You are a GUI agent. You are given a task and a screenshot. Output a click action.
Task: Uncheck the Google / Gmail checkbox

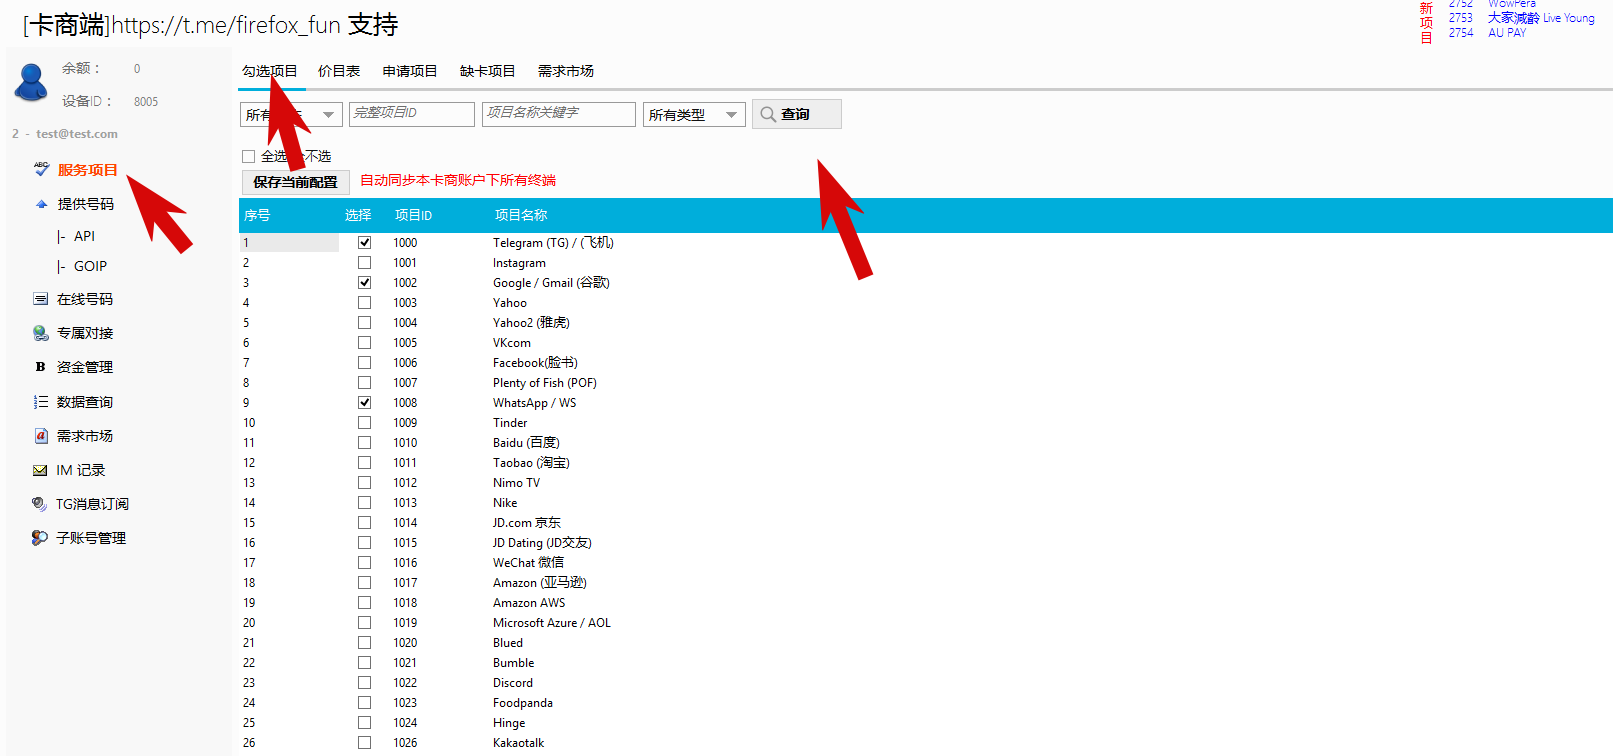365,282
